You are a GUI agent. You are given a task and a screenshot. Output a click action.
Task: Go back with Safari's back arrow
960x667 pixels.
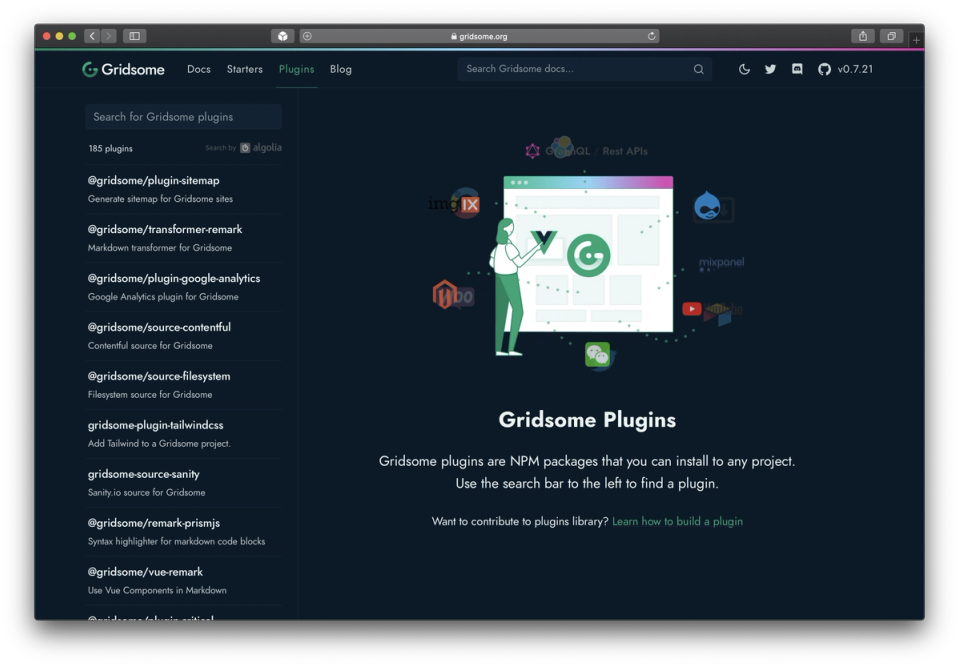click(x=92, y=36)
